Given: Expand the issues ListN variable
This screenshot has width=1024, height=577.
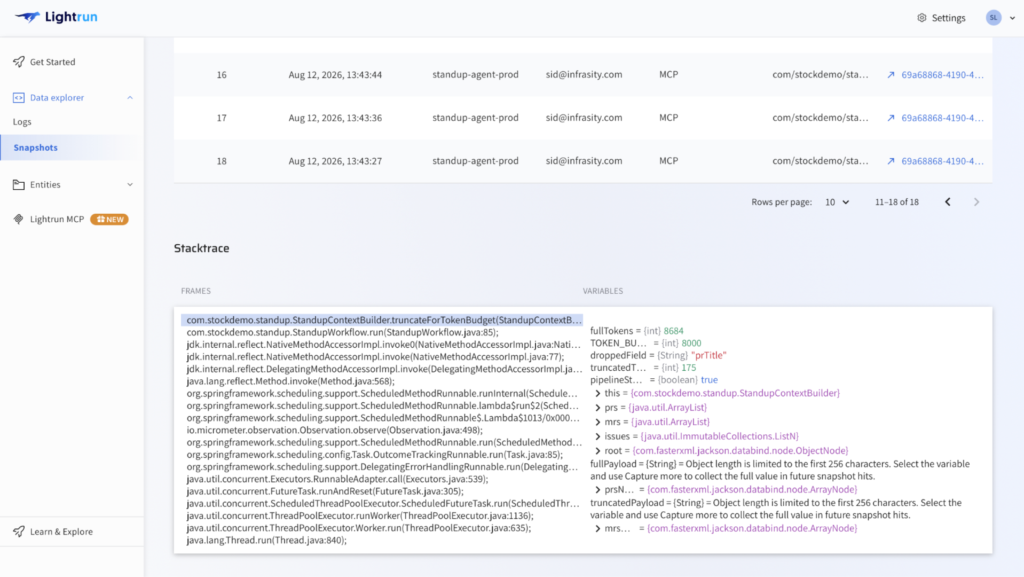Looking at the screenshot, I should tap(598, 437).
